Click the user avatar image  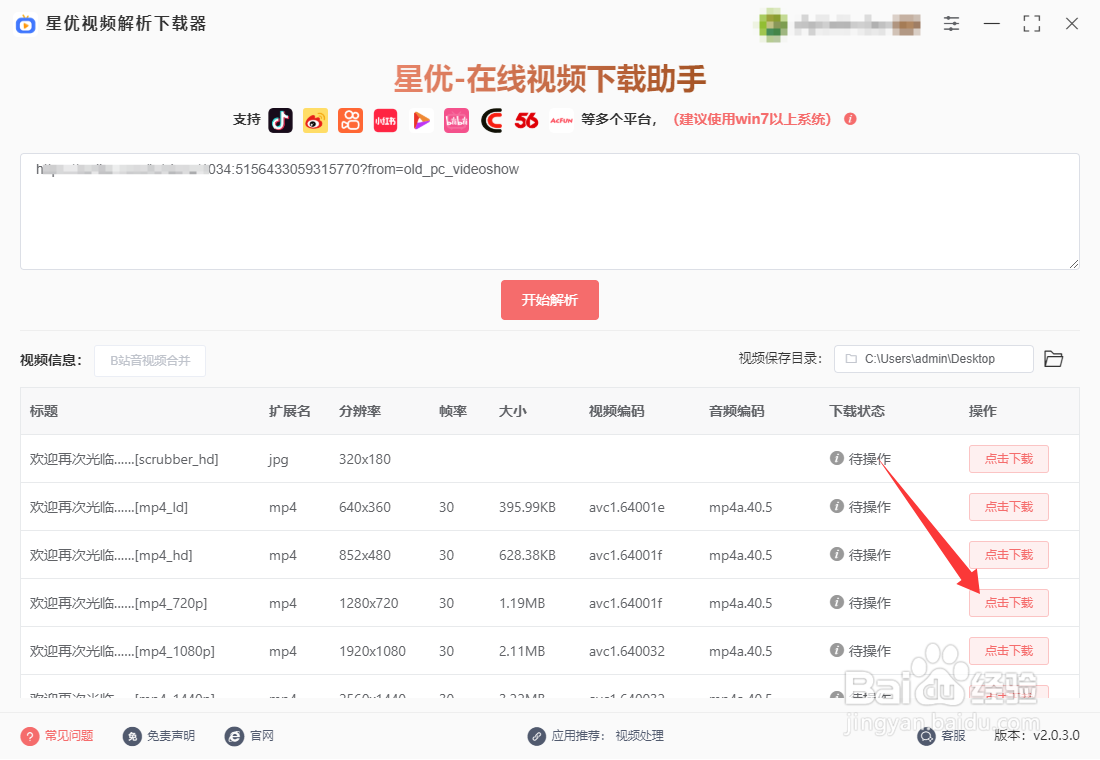click(x=772, y=25)
